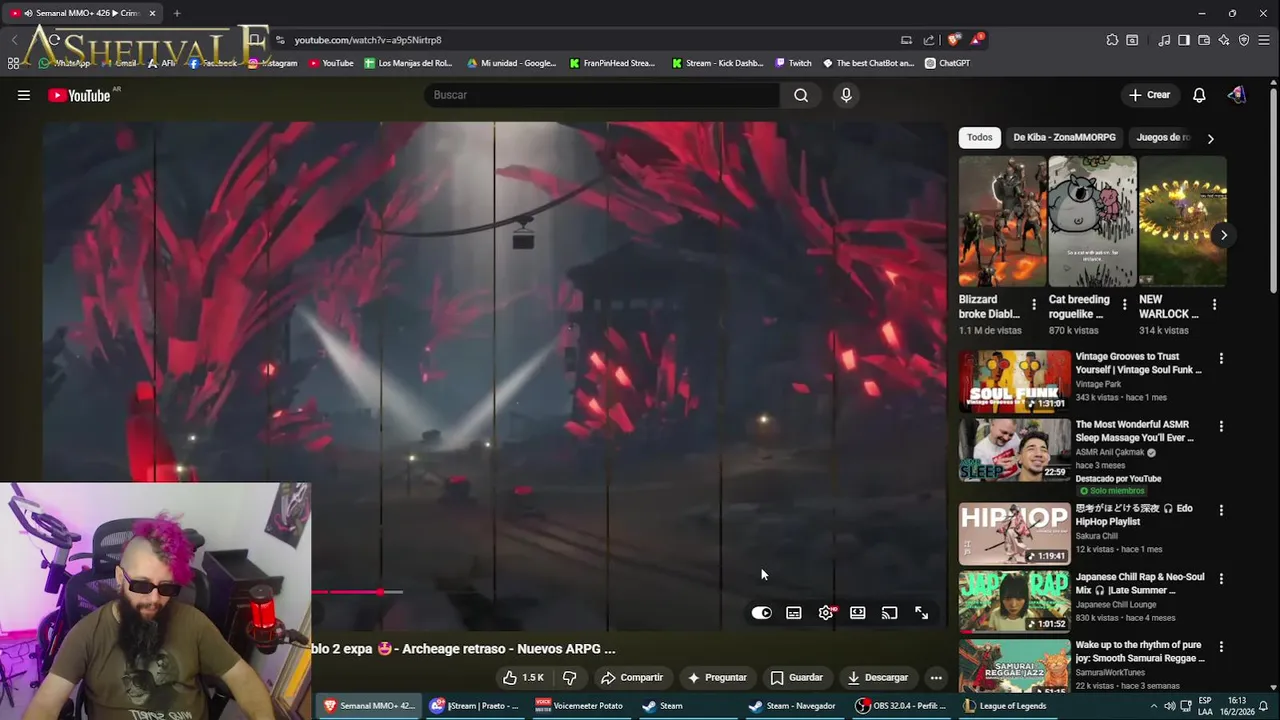Select the De Kiba - ZonaMMORPG chip
This screenshot has height=720, width=1280.
(x=1064, y=138)
